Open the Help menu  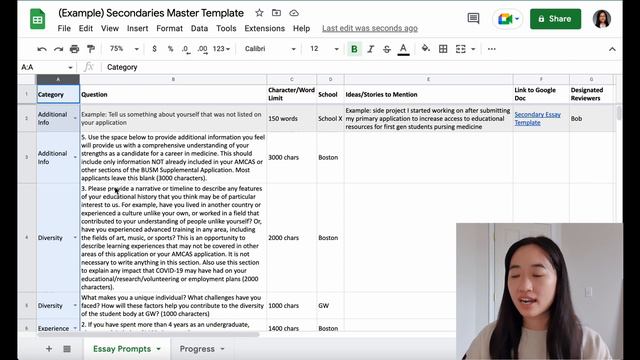pyautogui.click(x=301, y=28)
